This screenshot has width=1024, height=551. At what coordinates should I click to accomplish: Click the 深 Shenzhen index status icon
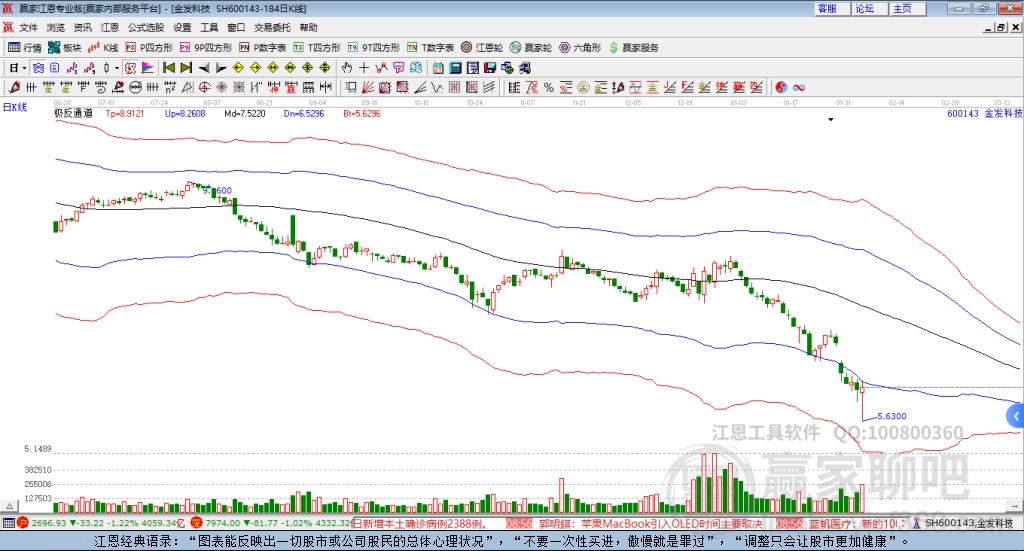click(196, 522)
